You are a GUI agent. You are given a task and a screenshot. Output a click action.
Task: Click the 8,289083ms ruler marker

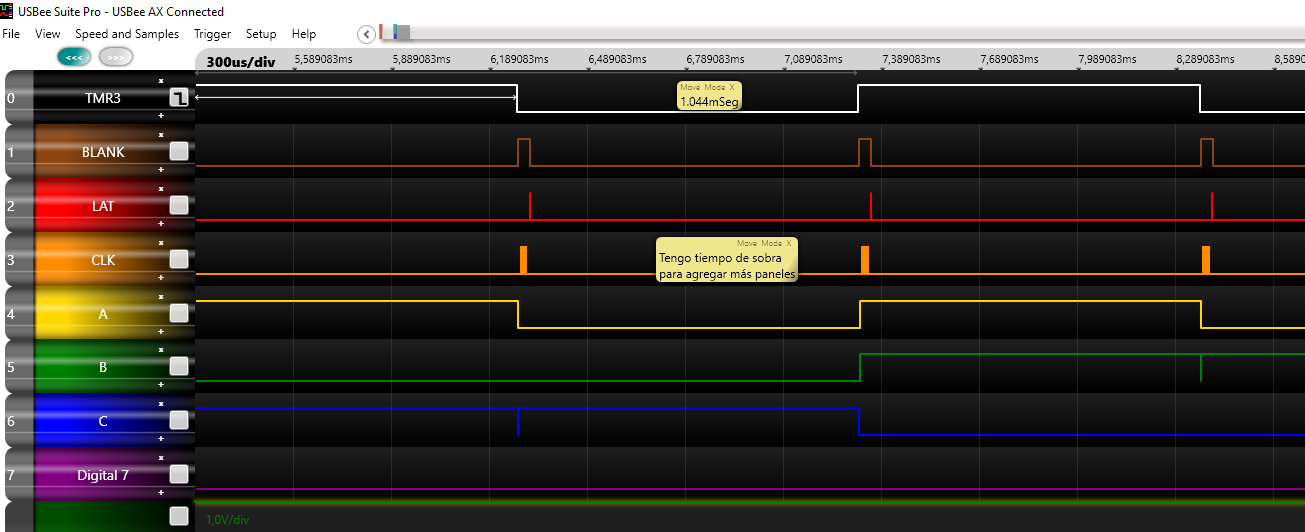coord(1206,59)
